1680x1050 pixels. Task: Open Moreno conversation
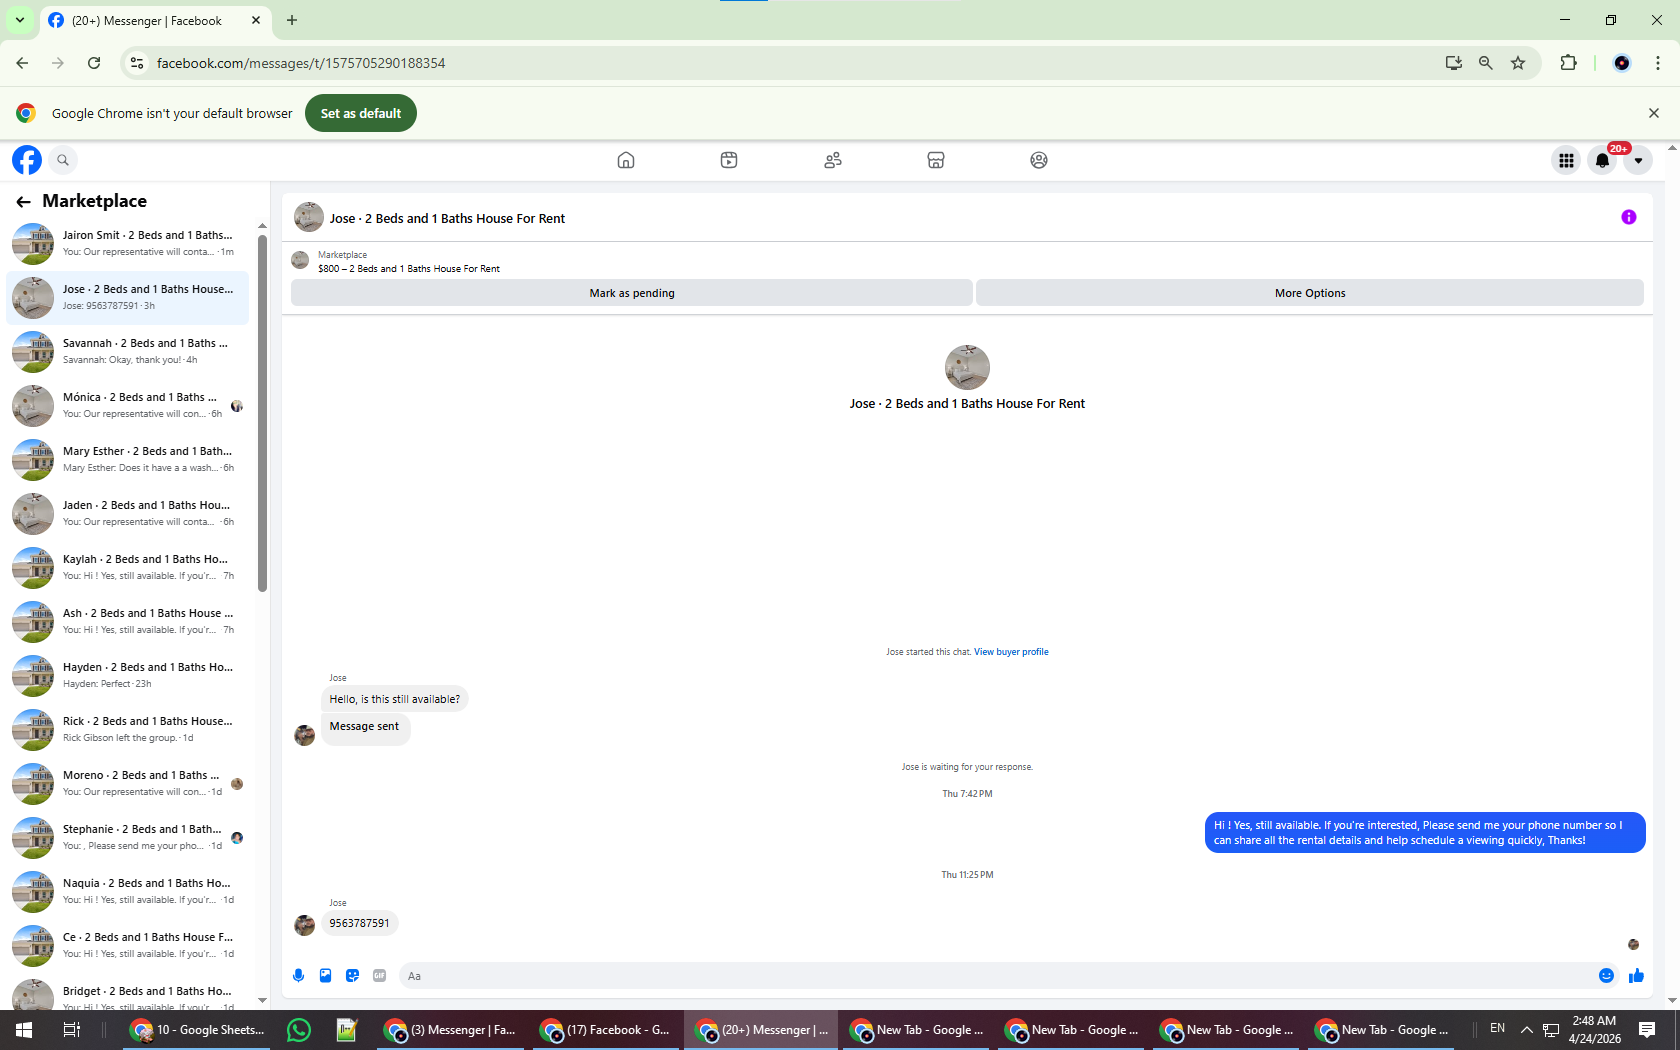click(x=128, y=783)
